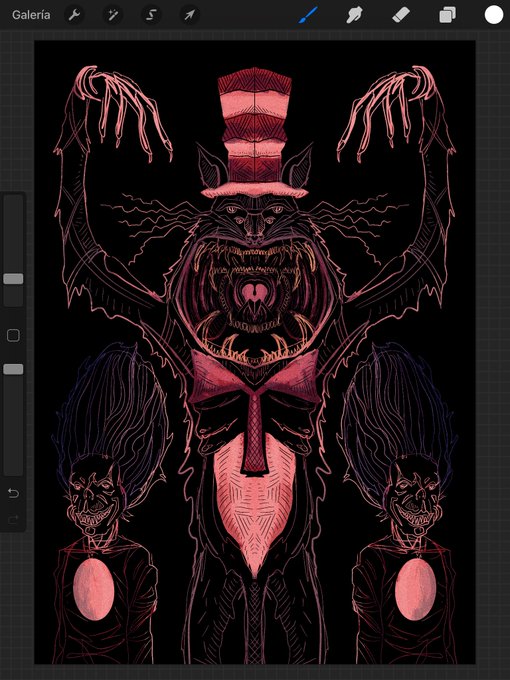Tap the undo arrow

[13, 493]
